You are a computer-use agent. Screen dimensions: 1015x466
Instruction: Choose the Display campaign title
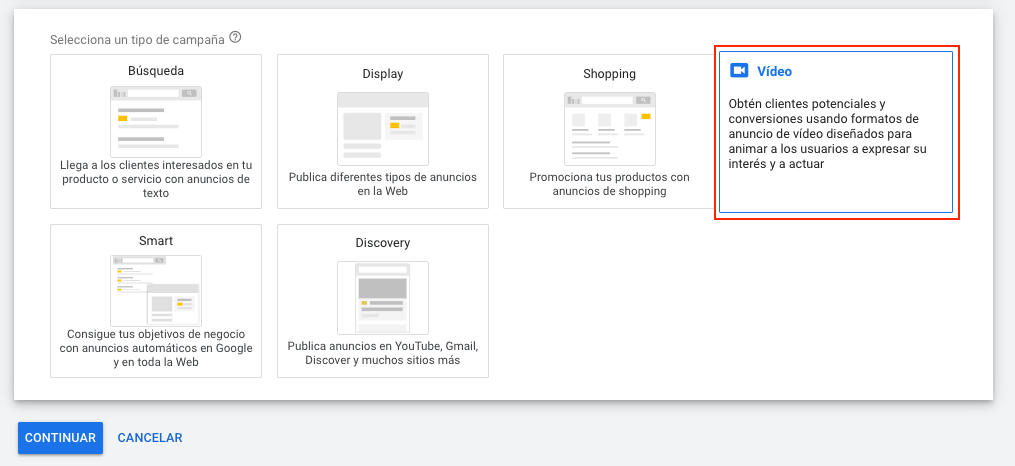pos(383,74)
